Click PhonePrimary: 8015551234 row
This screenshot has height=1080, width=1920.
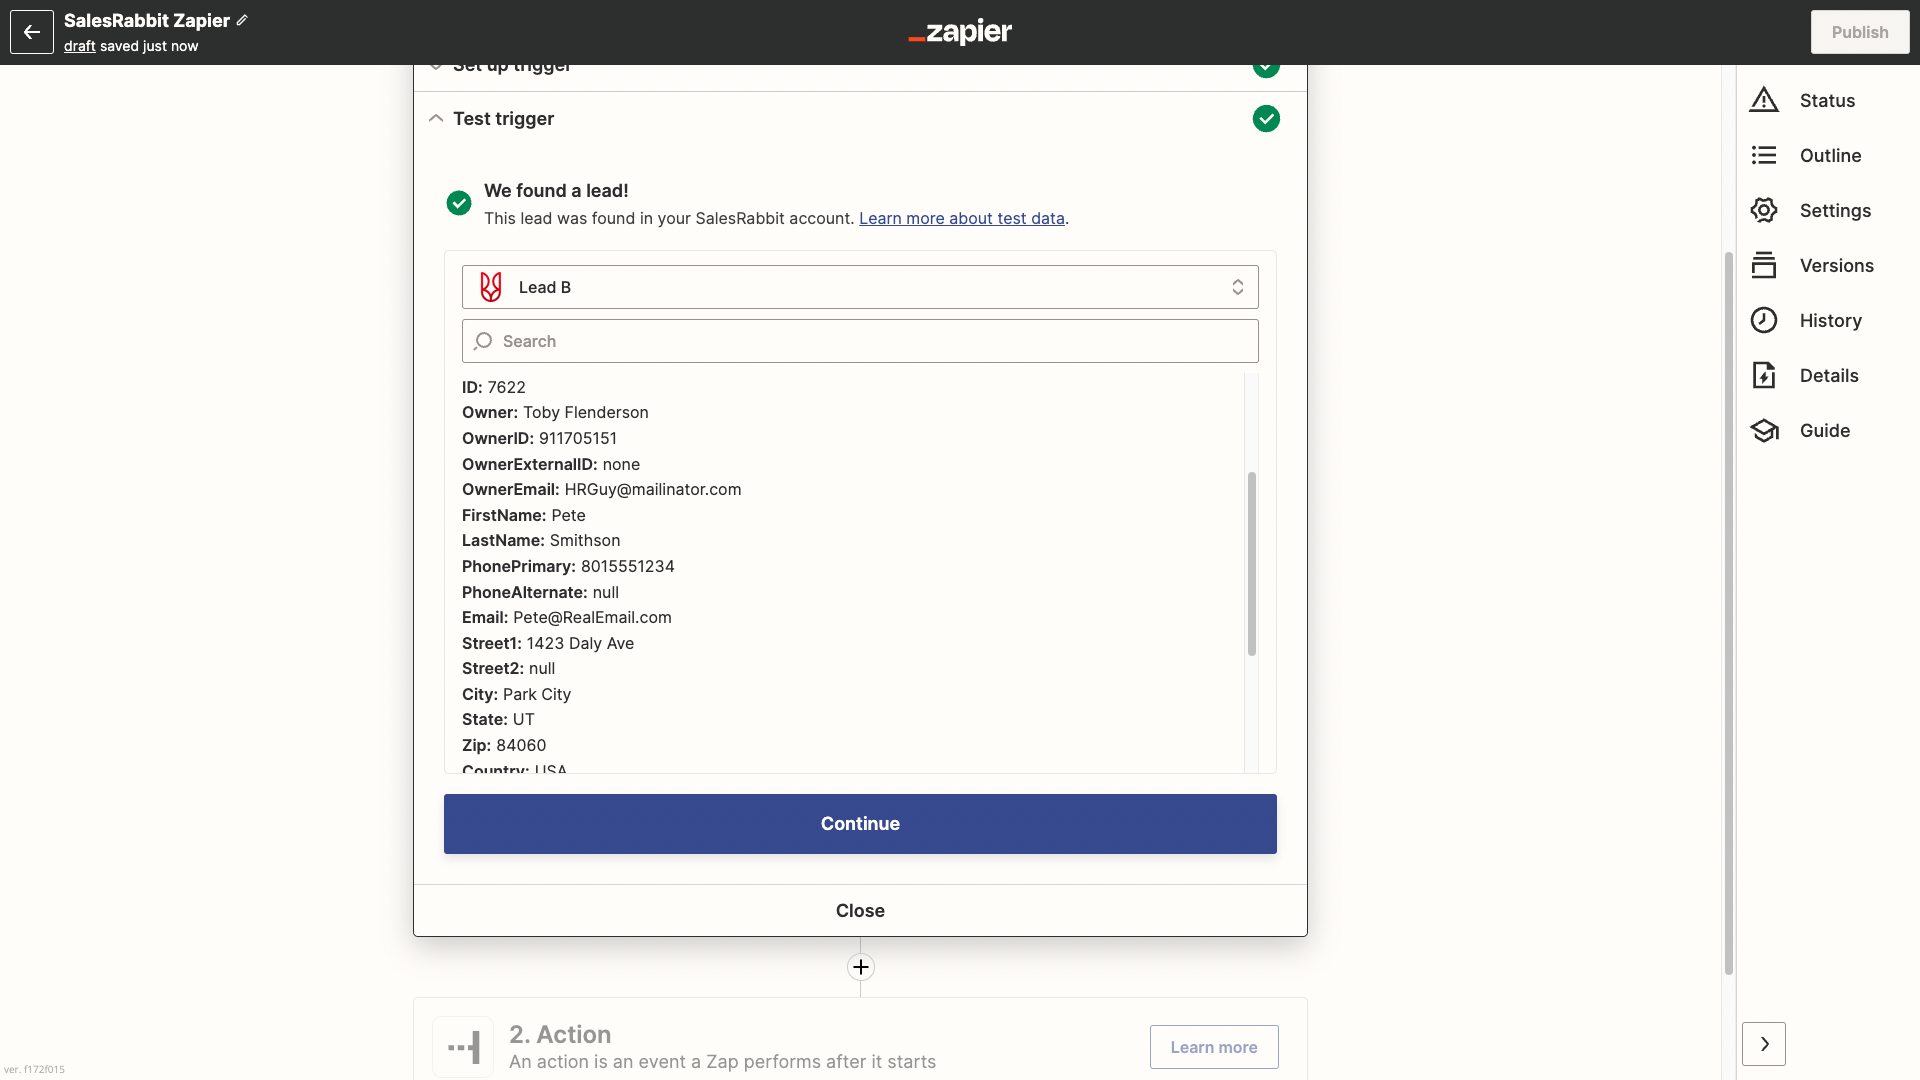[568, 566]
